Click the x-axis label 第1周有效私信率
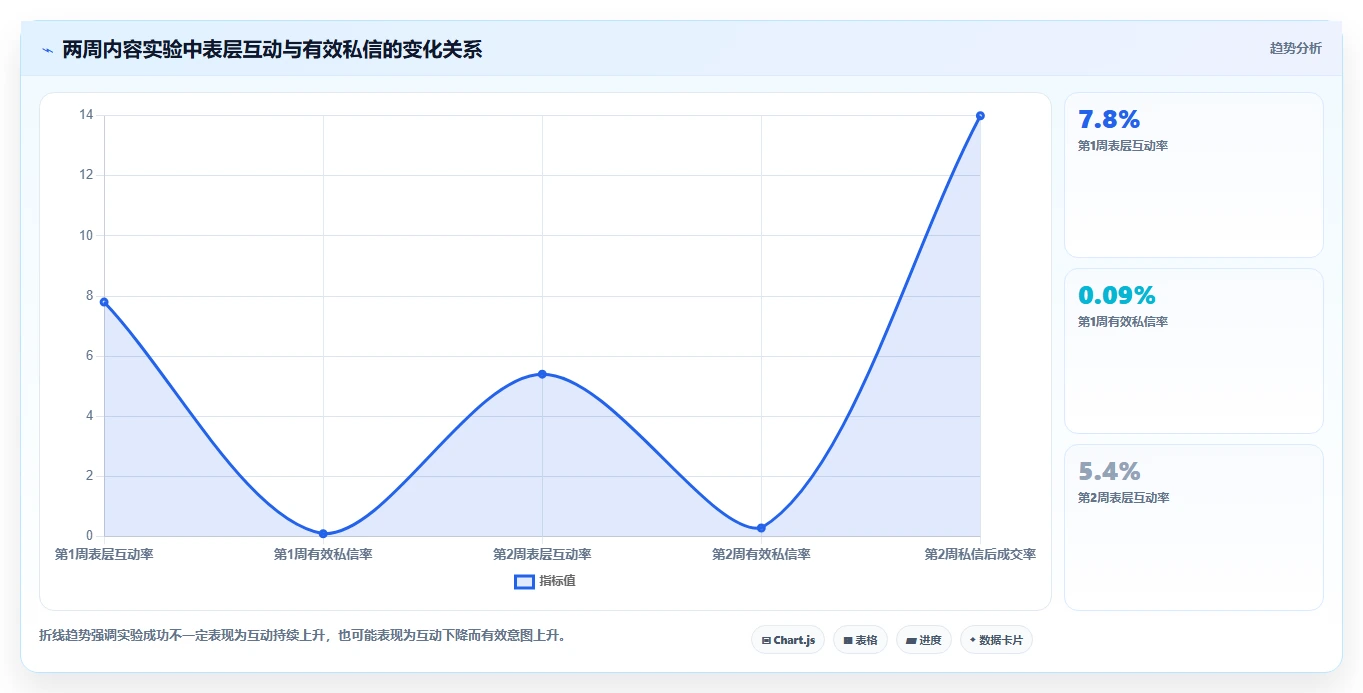 tap(323, 554)
